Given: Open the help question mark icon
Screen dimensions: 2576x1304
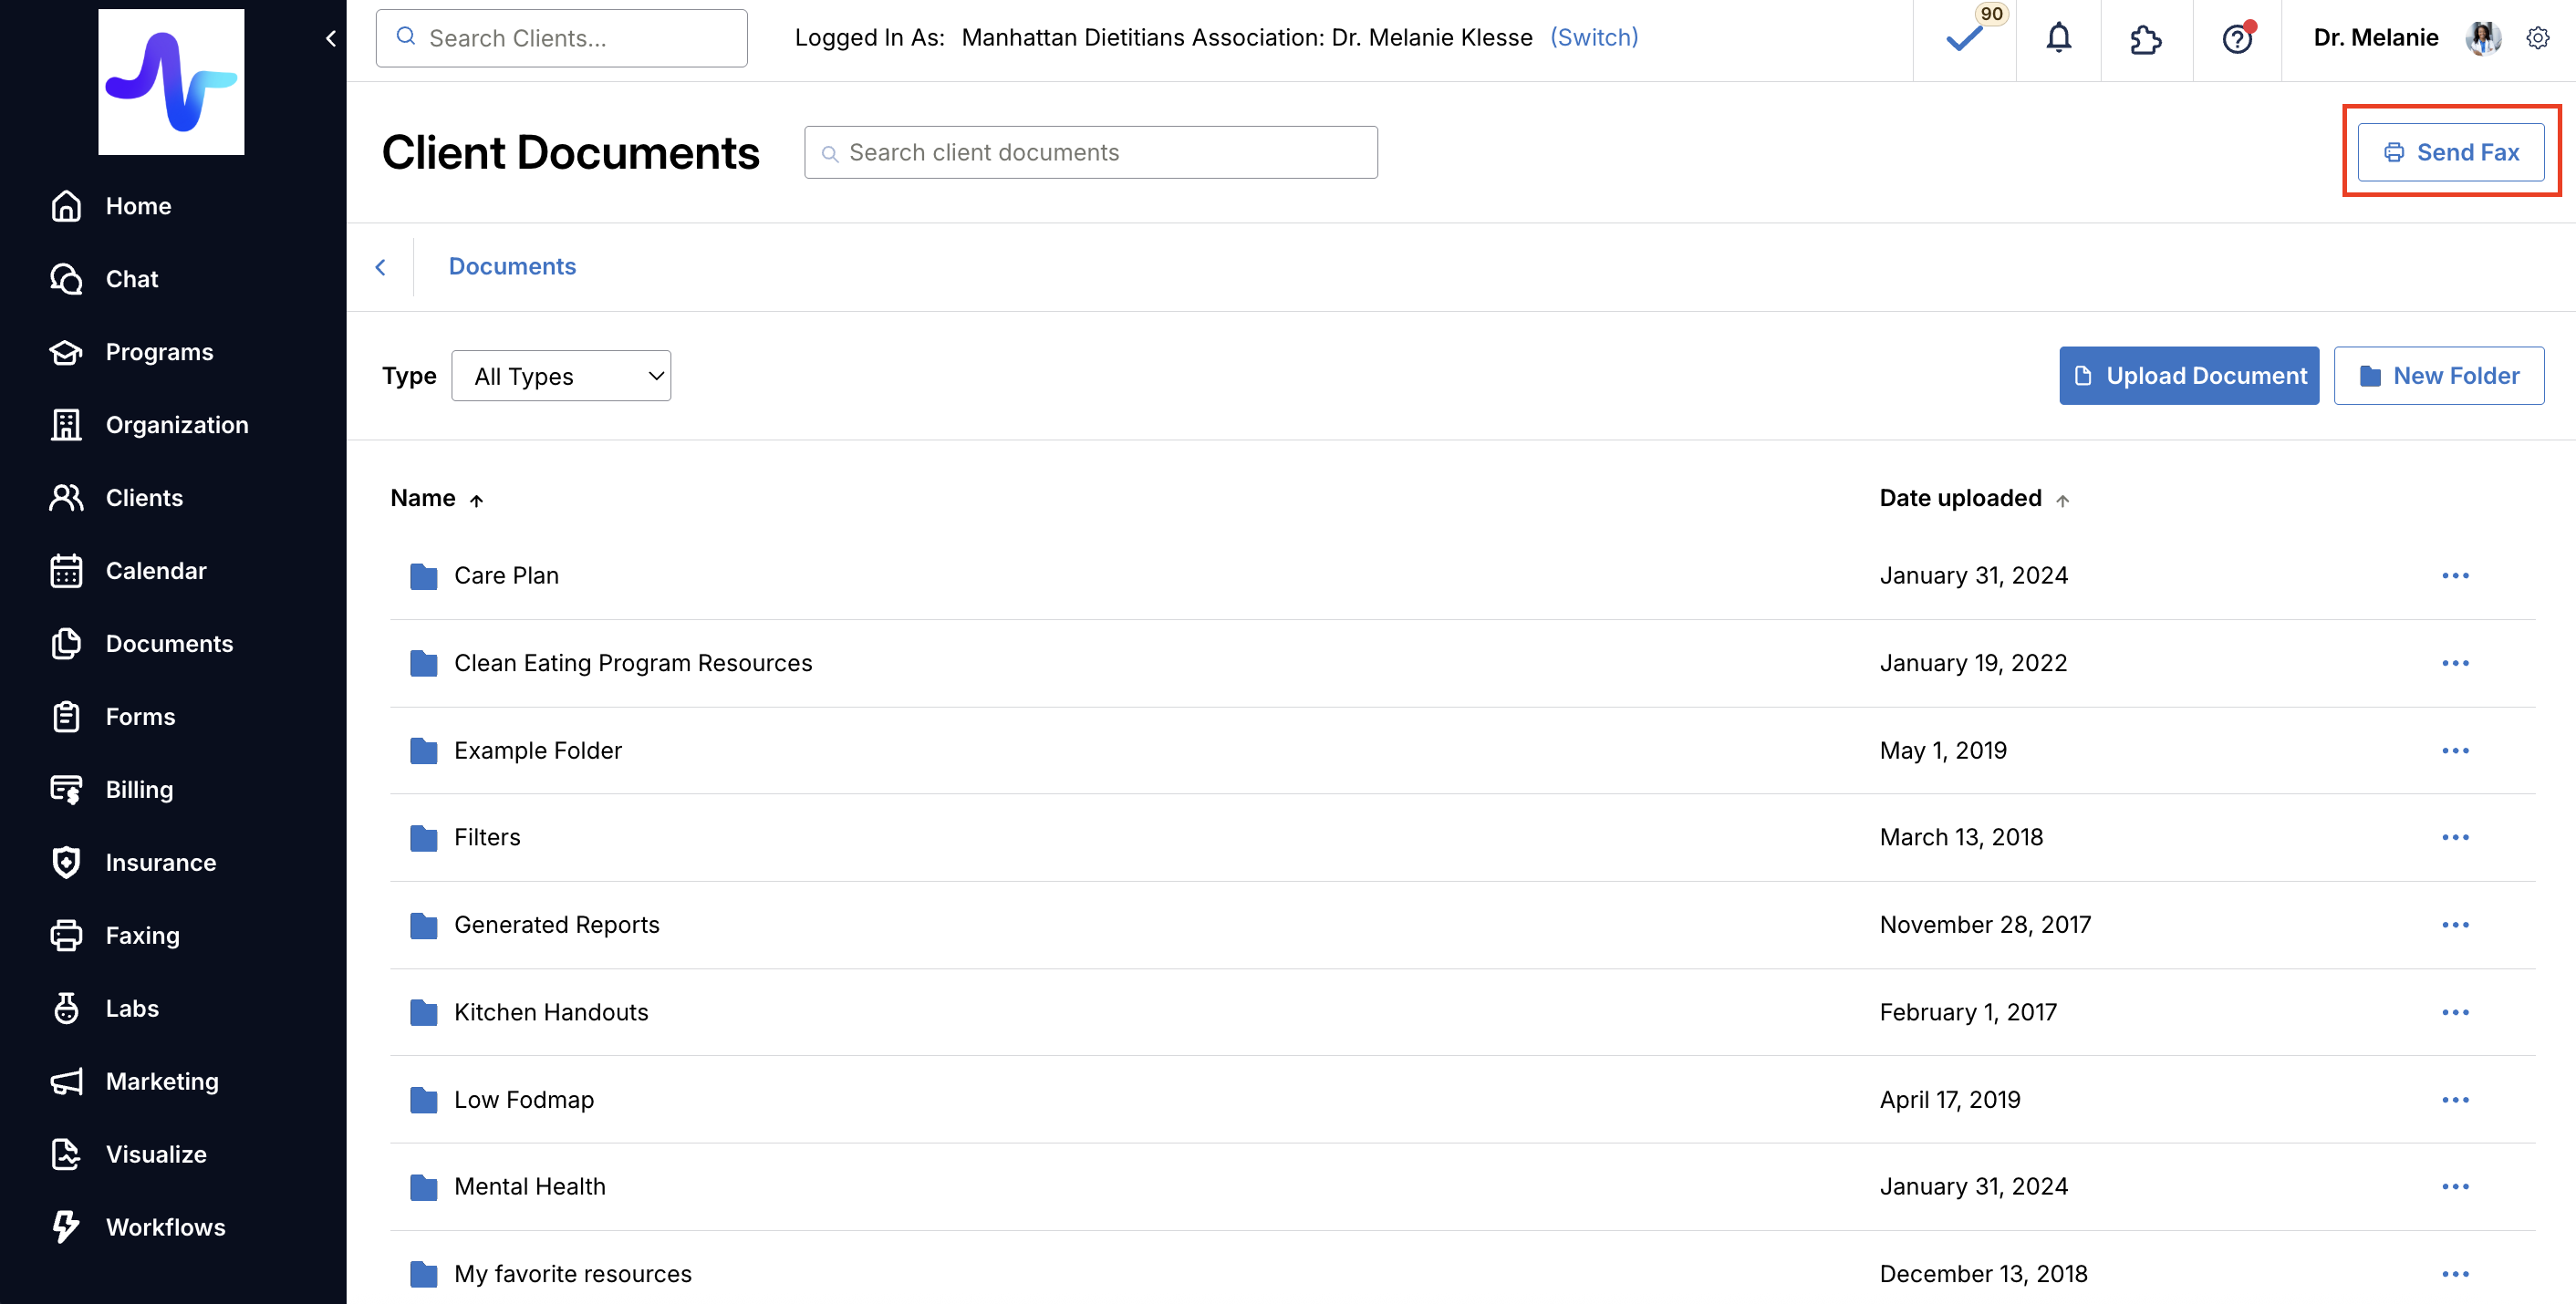Looking at the screenshot, I should pos(2237,38).
